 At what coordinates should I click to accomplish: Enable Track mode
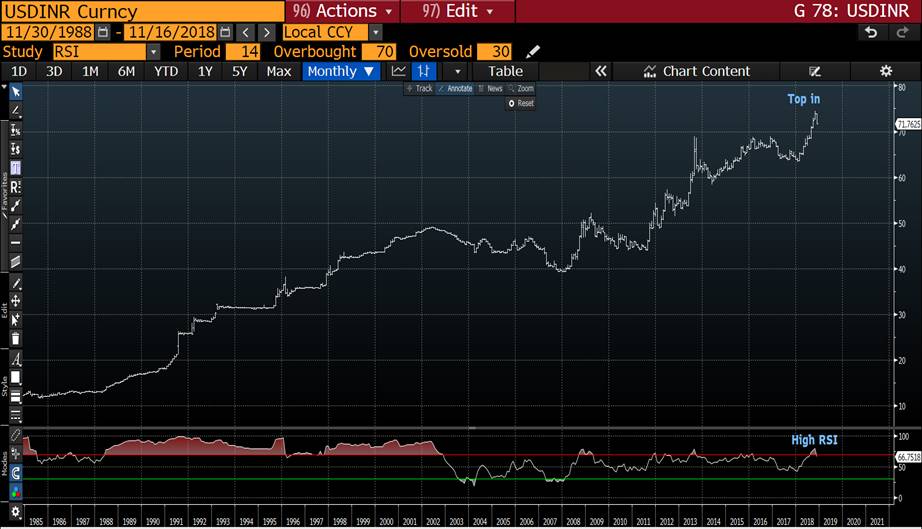(x=420, y=88)
